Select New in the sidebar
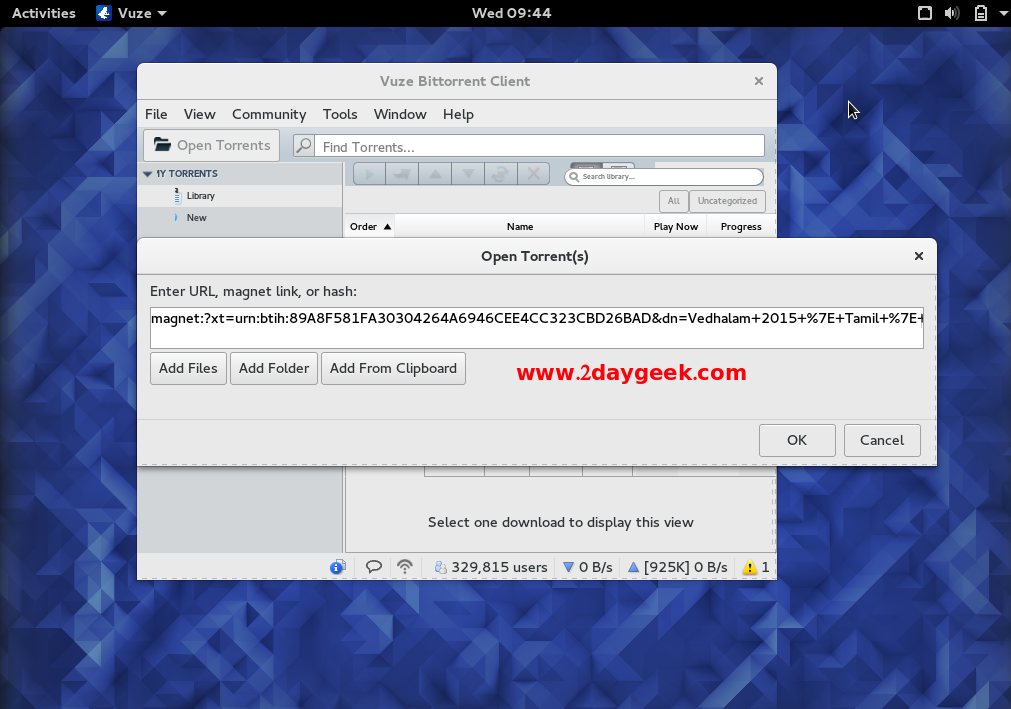 [x=197, y=218]
